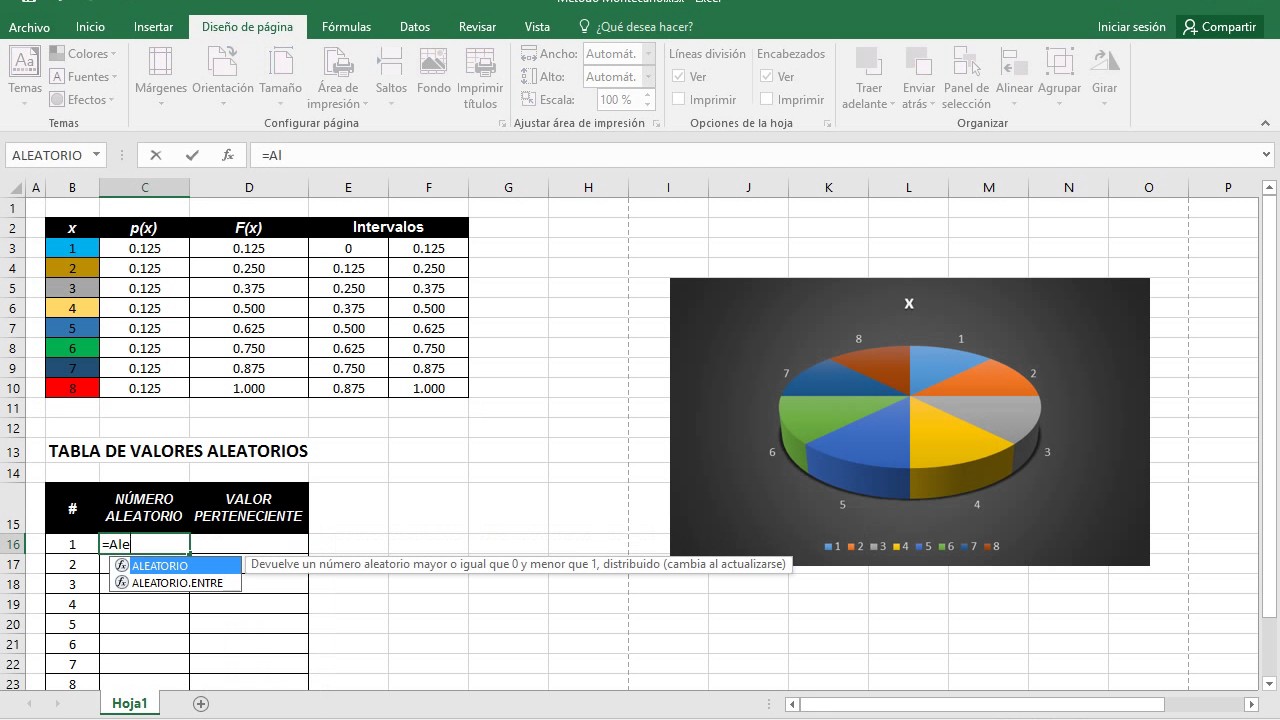
Task: Click Enviar atrás send backward button
Action: 918,78
